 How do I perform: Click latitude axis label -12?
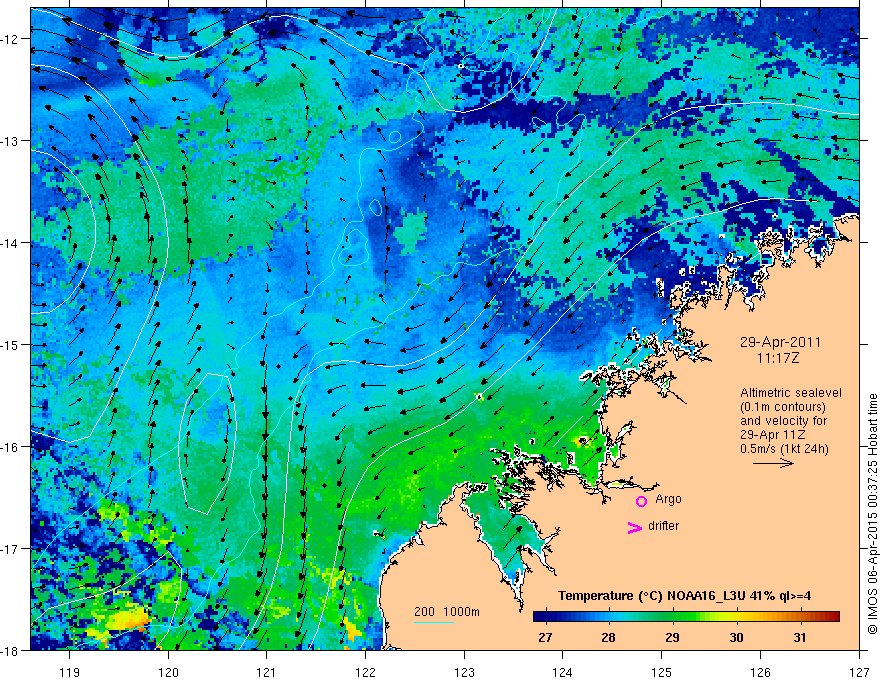pos(11,39)
